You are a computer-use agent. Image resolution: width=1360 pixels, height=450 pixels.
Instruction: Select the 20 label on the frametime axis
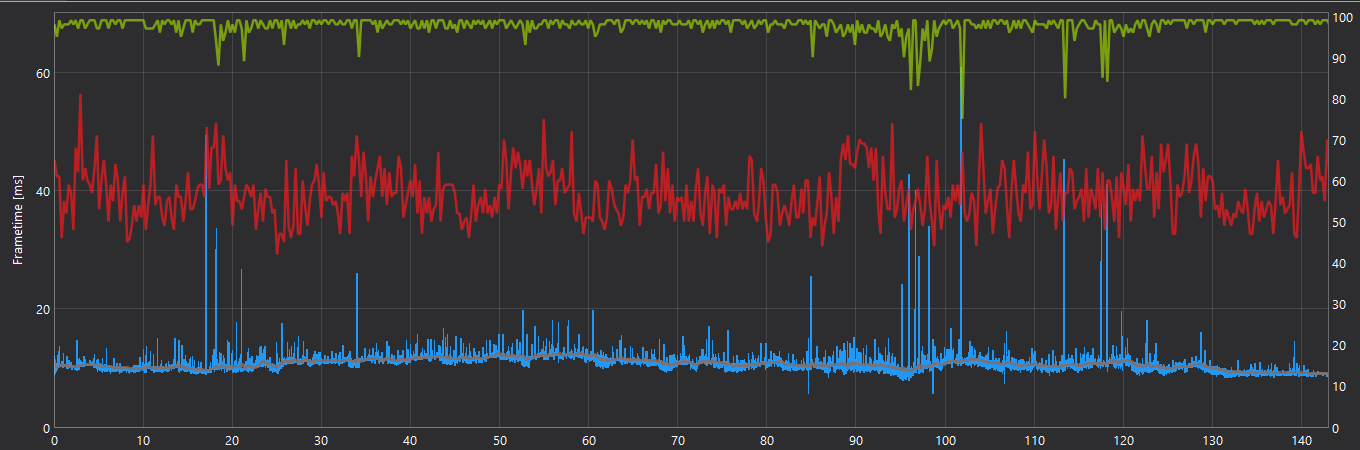pyautogui.click(x=44, y=309)
